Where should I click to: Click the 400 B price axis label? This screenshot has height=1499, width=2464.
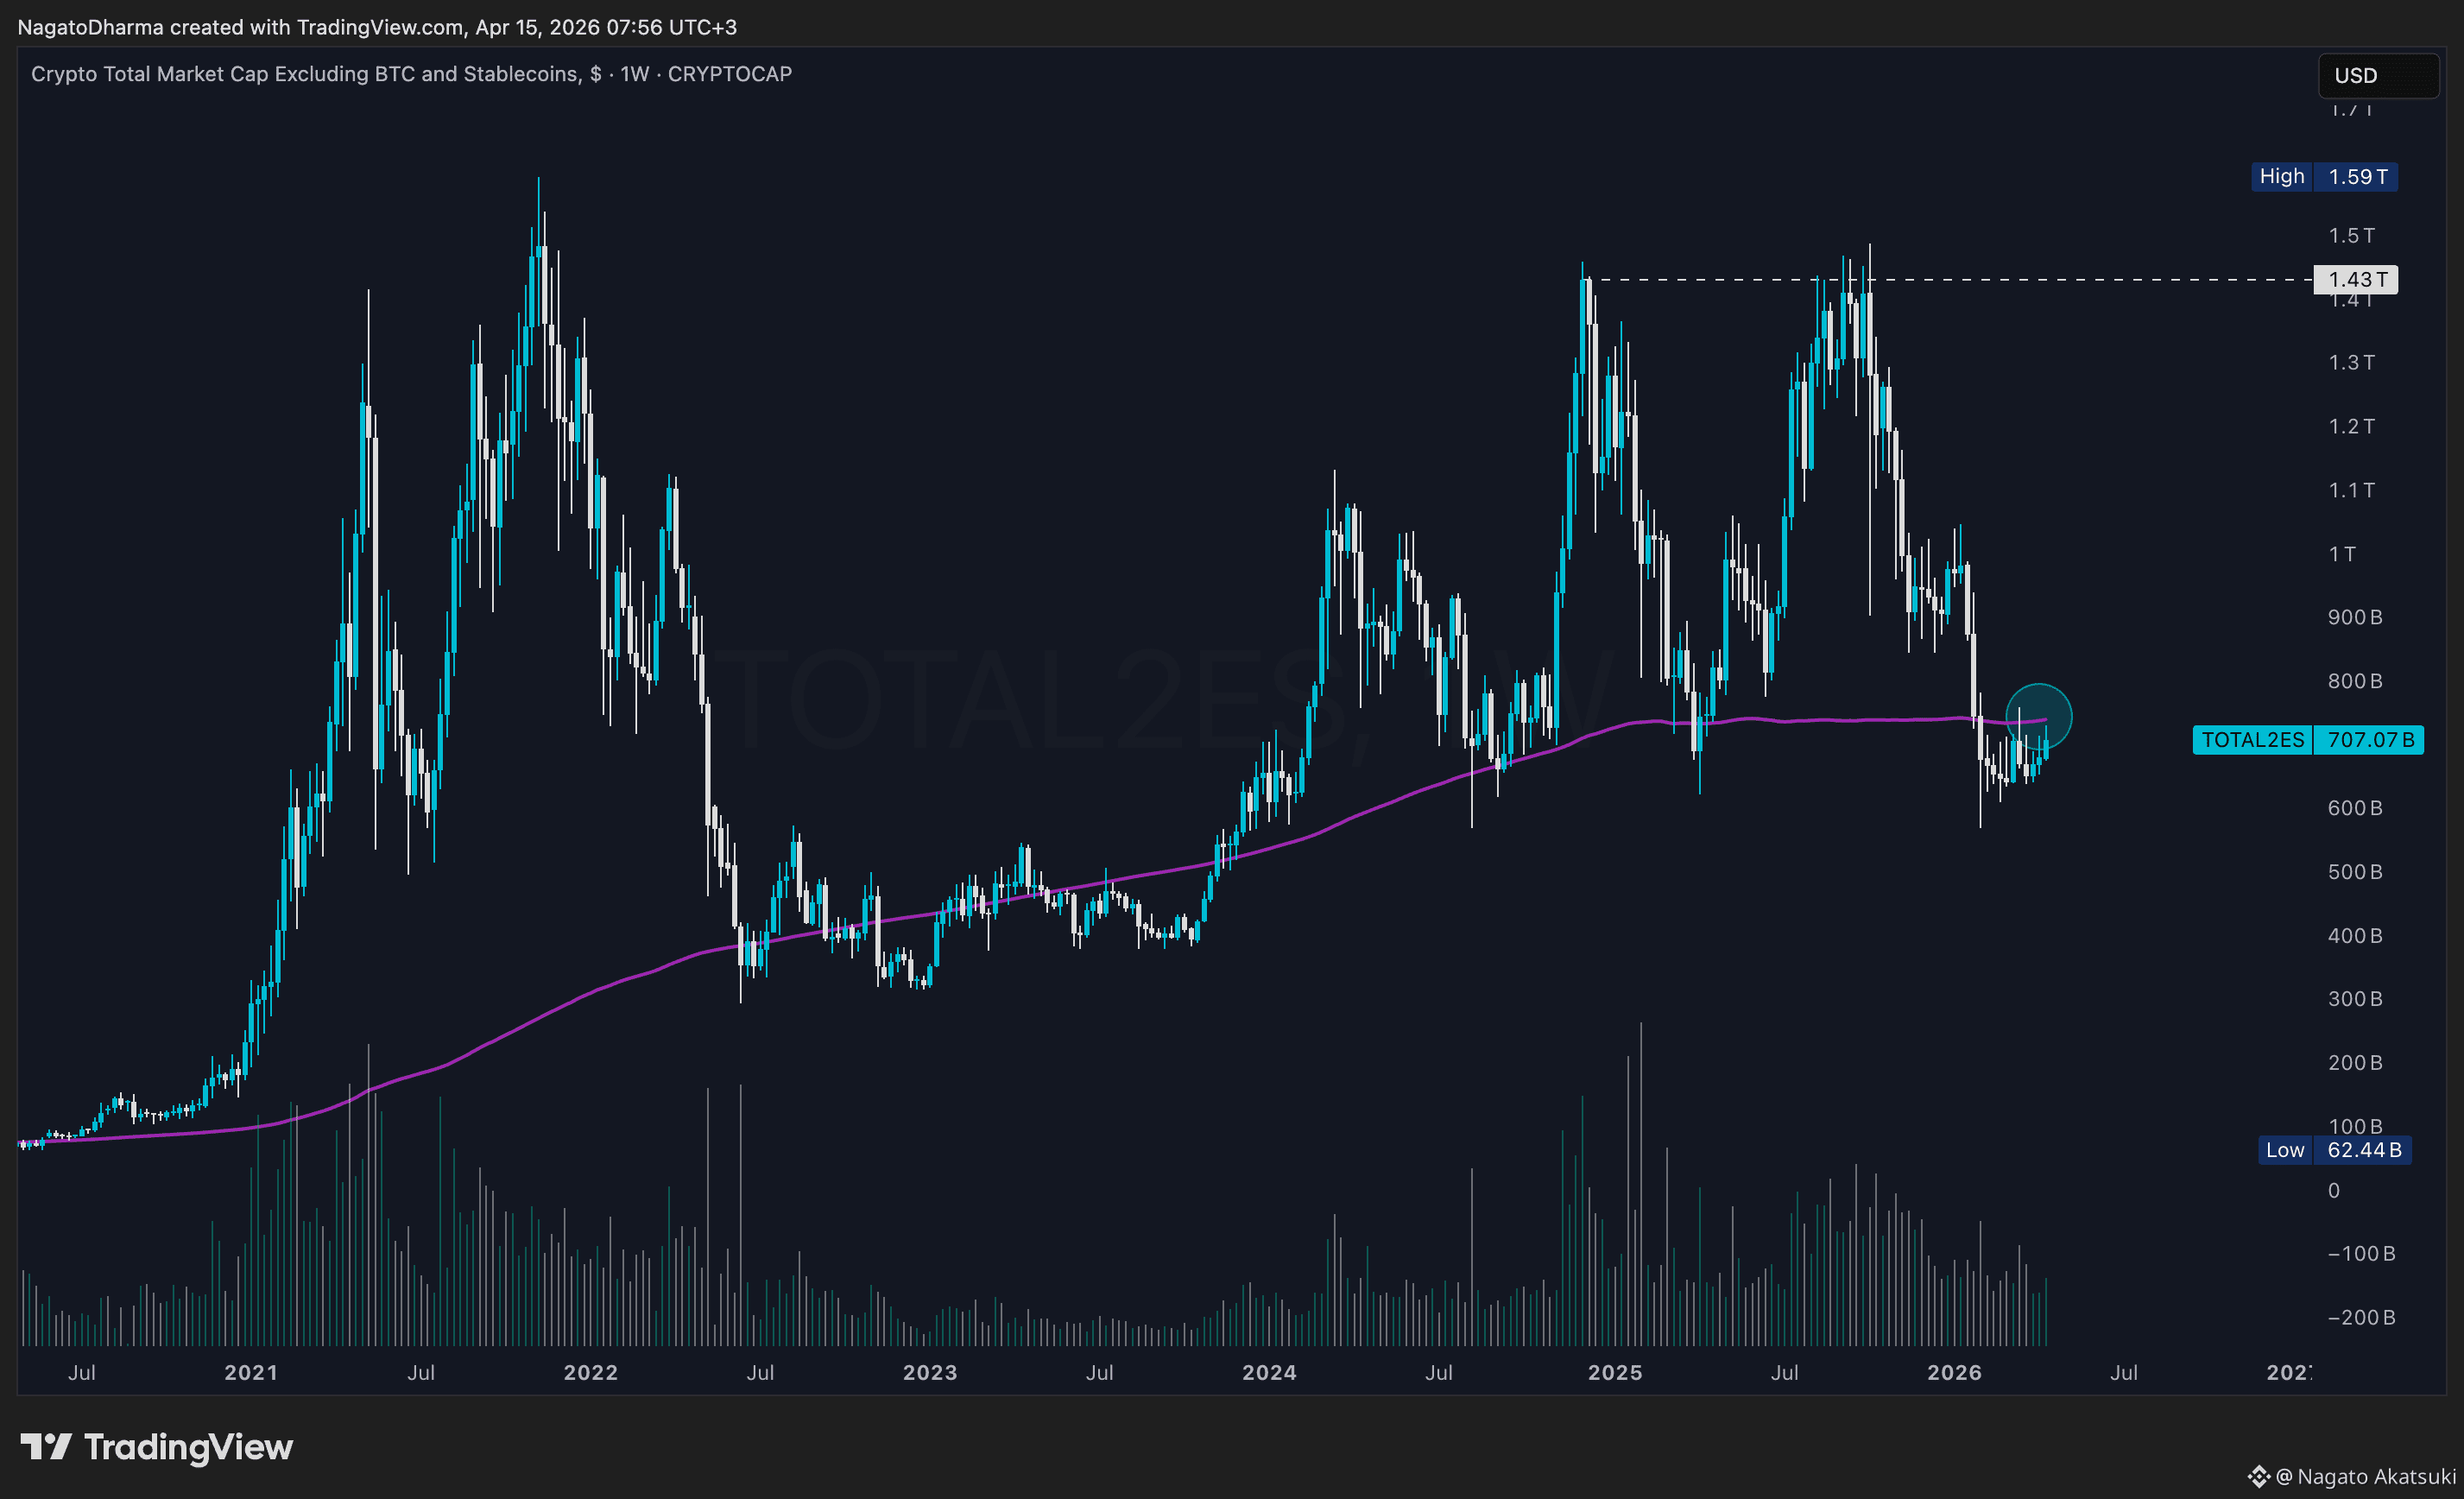point(2355,937)
